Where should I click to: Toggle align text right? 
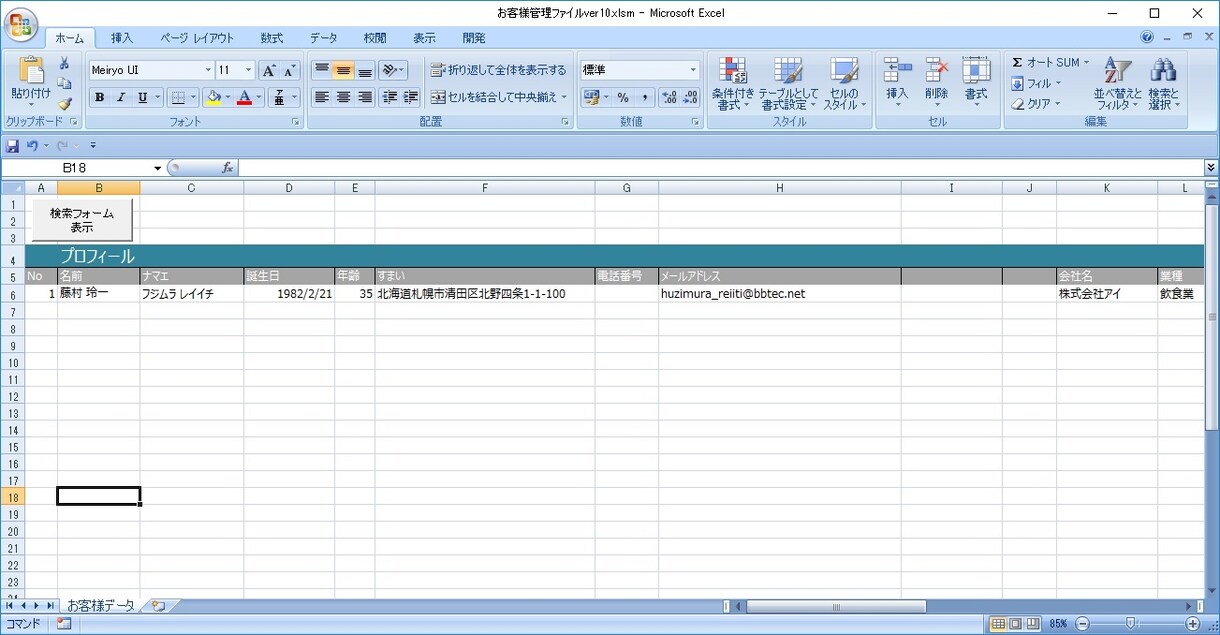click(365, 97)
